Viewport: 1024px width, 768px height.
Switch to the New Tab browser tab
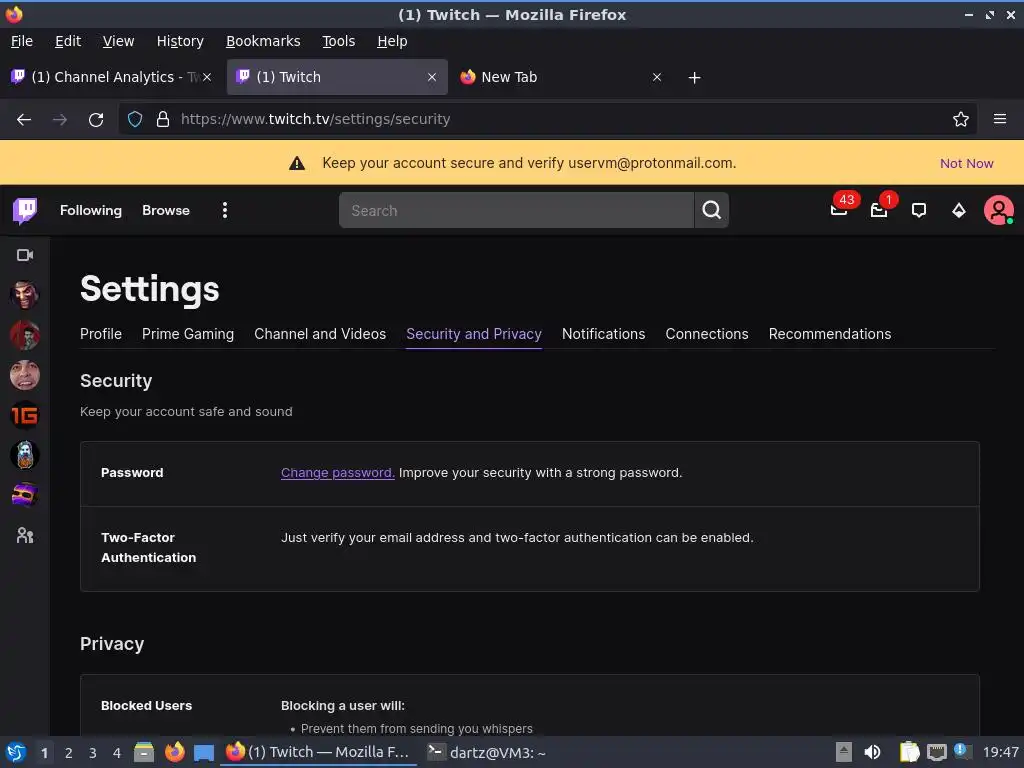point(562,77)
